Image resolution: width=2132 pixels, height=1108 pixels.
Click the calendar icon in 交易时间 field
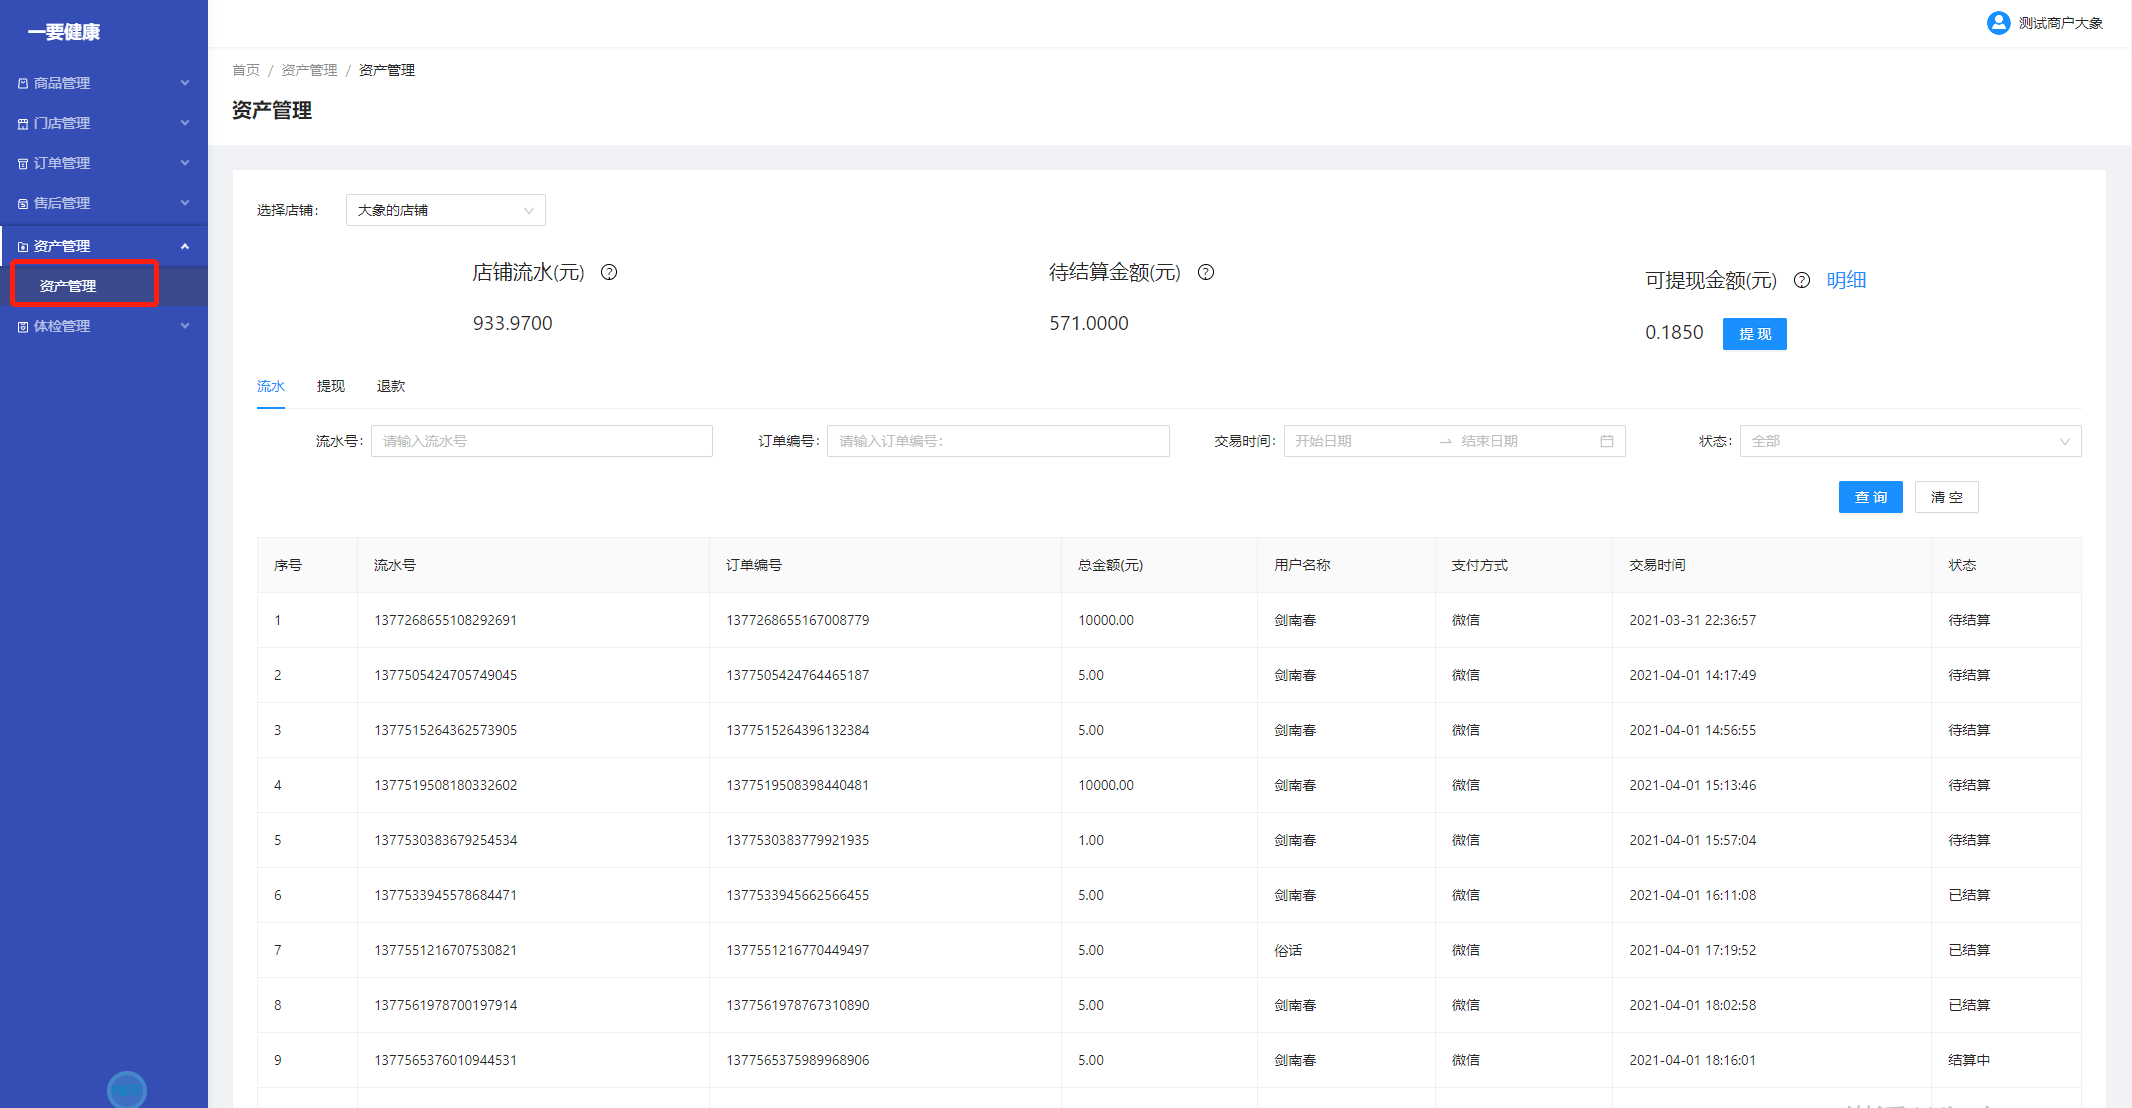(1607, 441)
